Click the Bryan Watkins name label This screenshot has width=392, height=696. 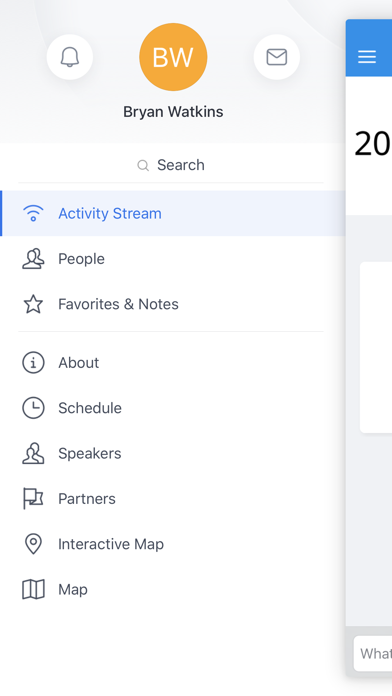pyautogui.click(x=173, y=112)
